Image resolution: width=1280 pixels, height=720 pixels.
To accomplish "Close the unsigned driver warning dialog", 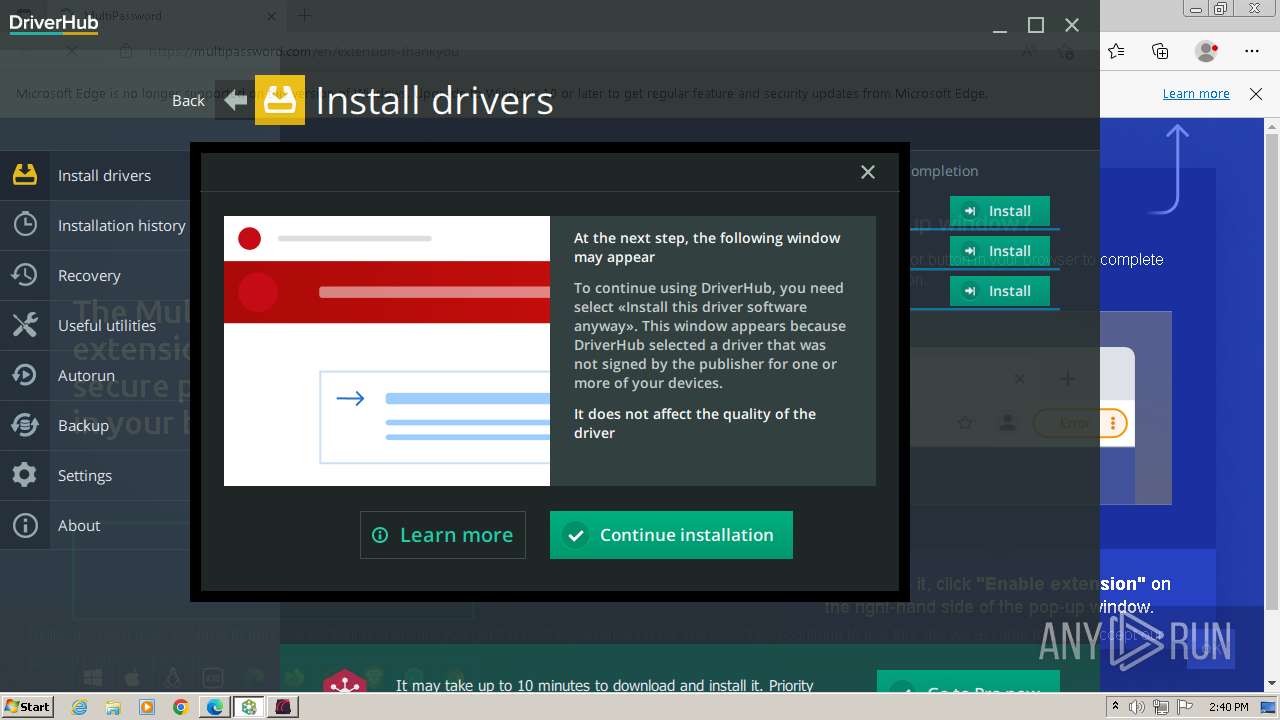I will (x=868, y=172).
